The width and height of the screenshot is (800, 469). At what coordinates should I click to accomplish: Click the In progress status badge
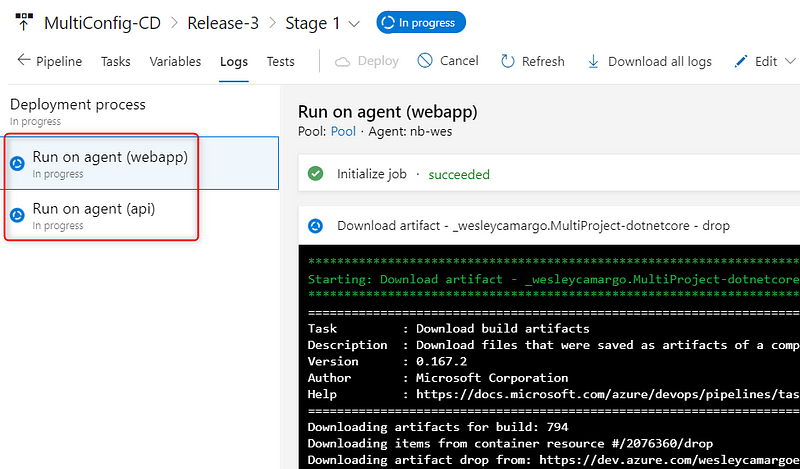(421, 22)
